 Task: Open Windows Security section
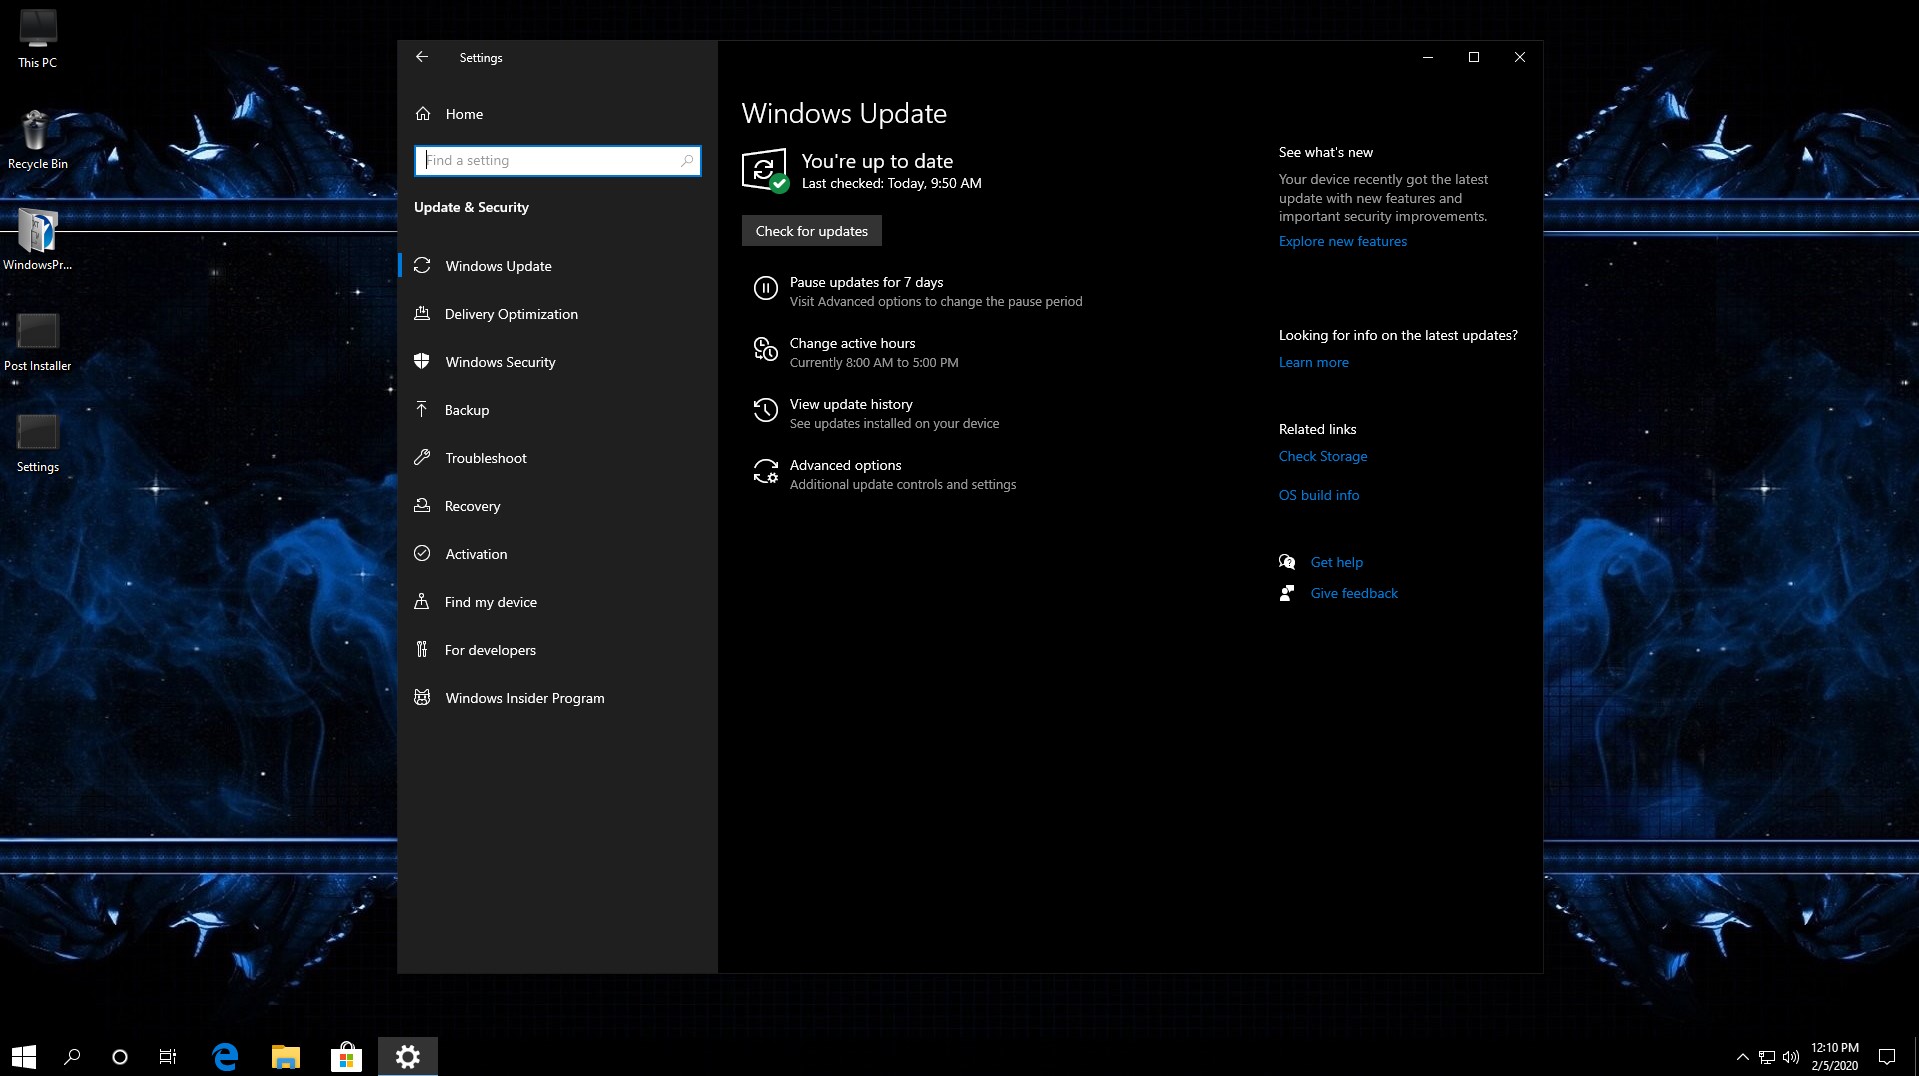[557, 362]
